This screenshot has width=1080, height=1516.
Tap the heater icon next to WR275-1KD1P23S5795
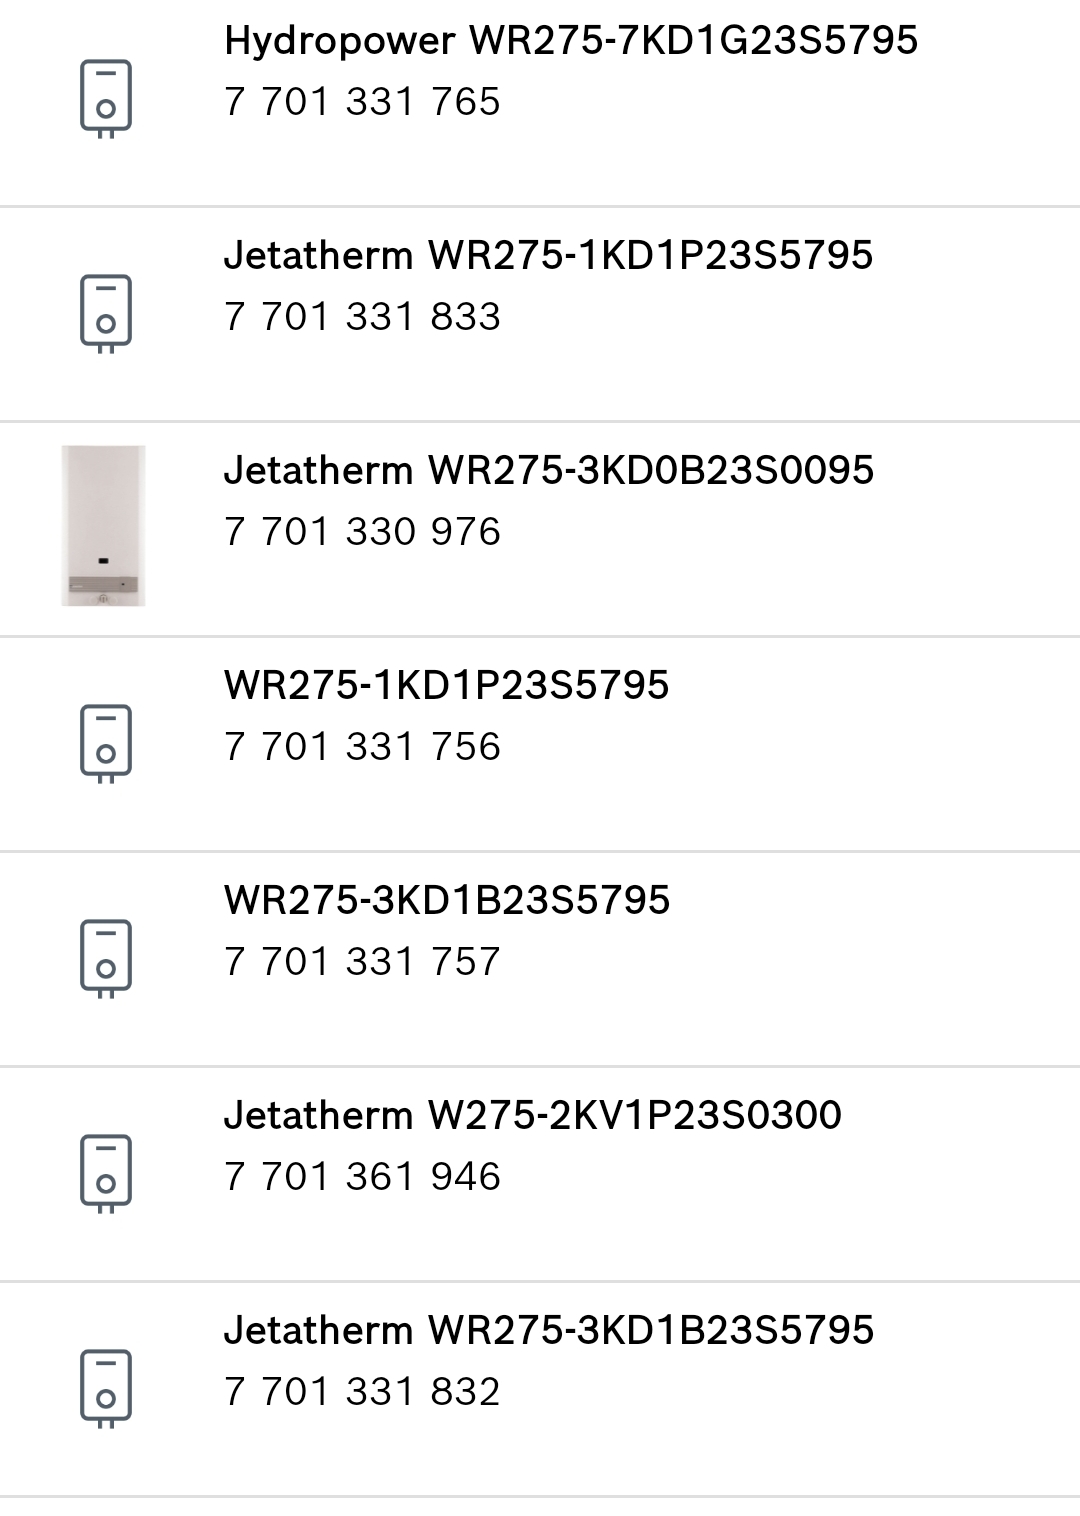pyautogui.click(x=106, y=744)
